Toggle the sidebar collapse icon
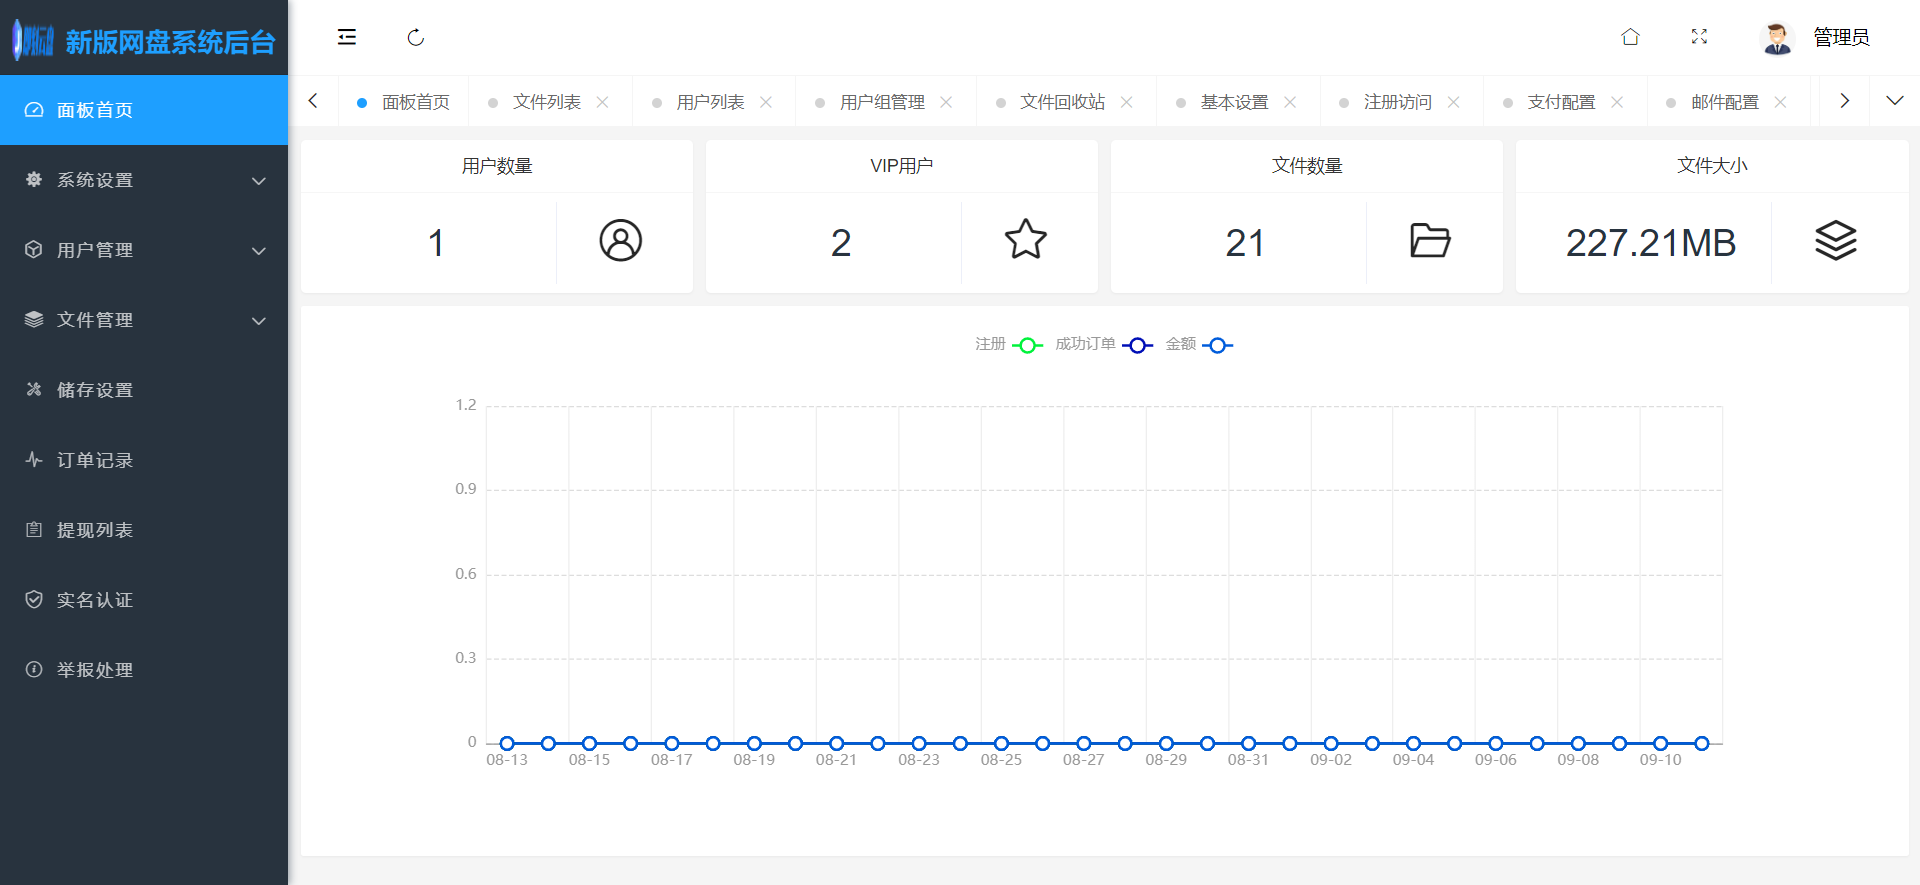This screenshot has height=885, width=1920. 347,37
